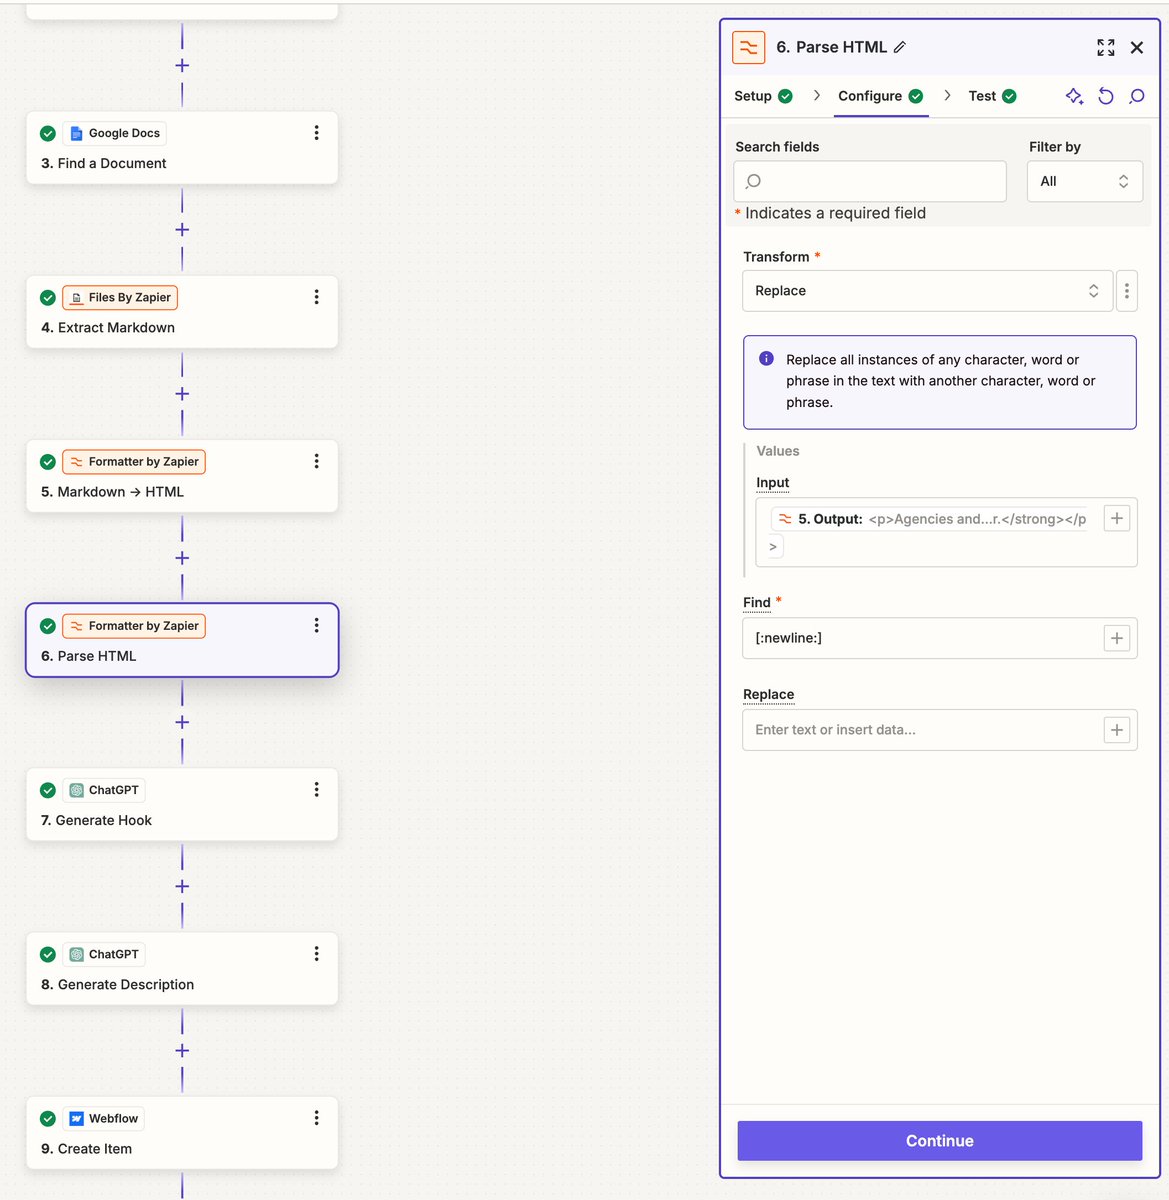Add a step between Parse HTML and Generate Hook
The image size is (1169, 1200).
(x=182, y=722)
